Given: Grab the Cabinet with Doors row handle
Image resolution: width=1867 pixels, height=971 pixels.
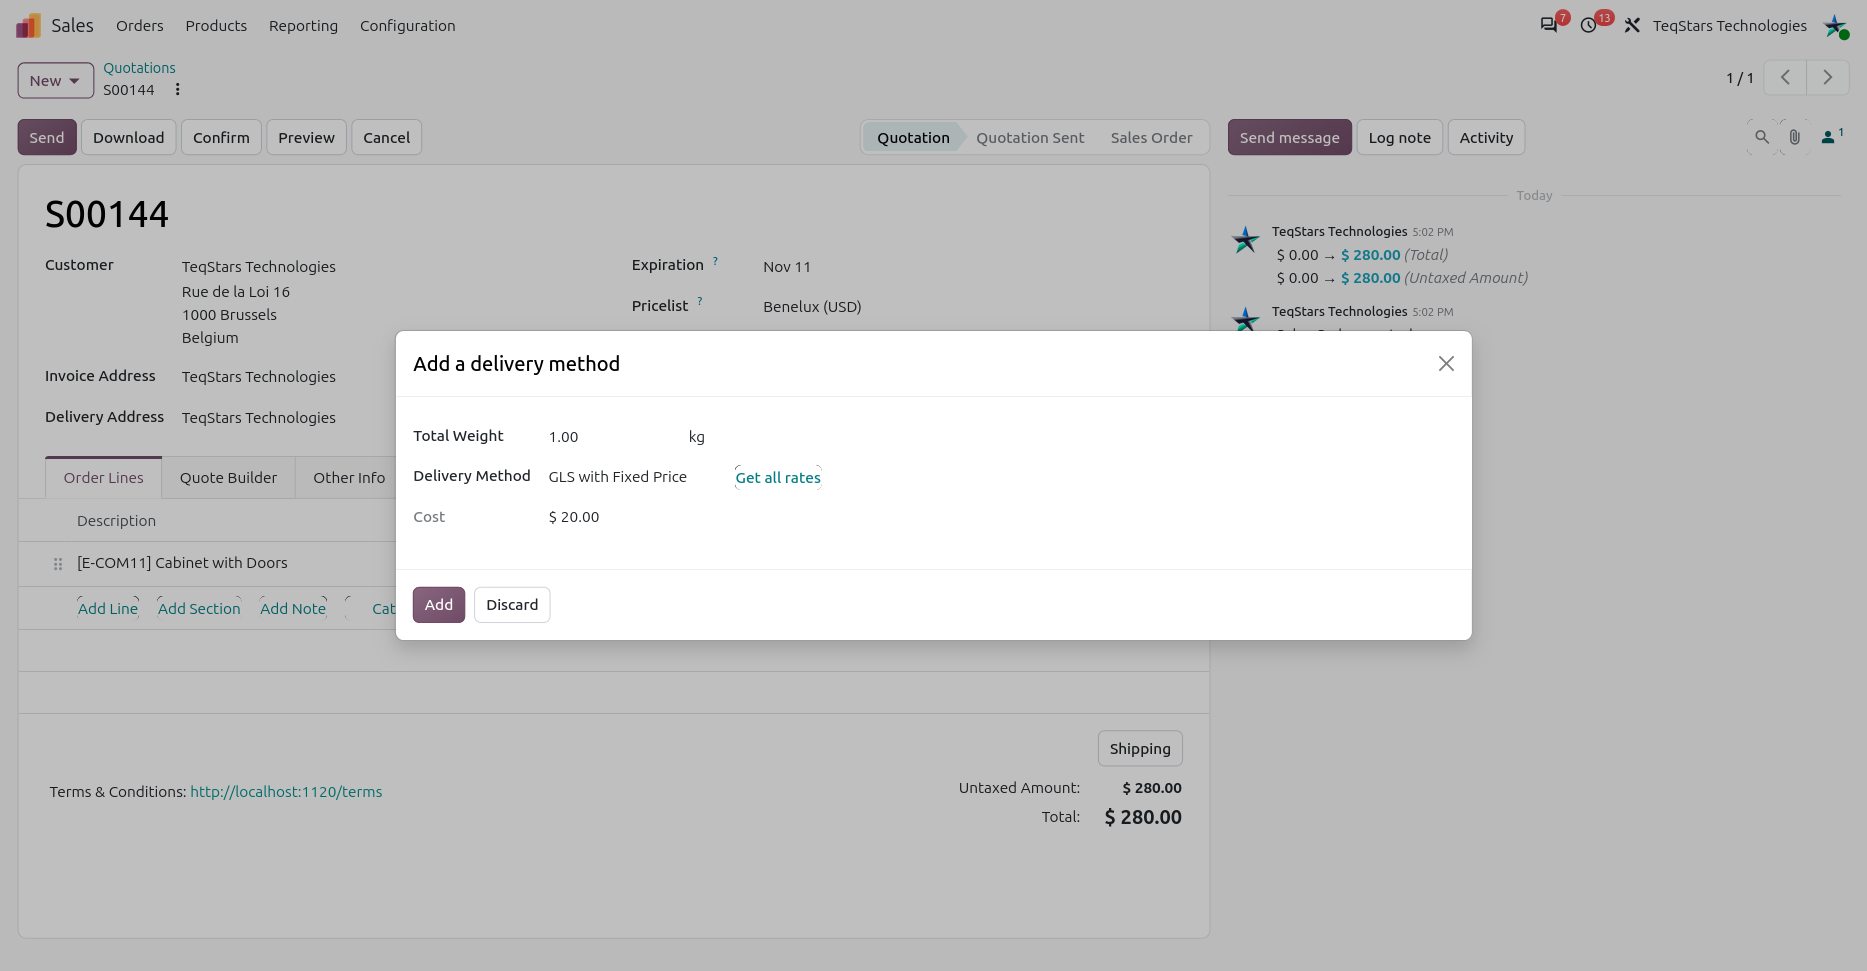Looking at the screenshot, I should pyautogui.click(x=58, y=564).
